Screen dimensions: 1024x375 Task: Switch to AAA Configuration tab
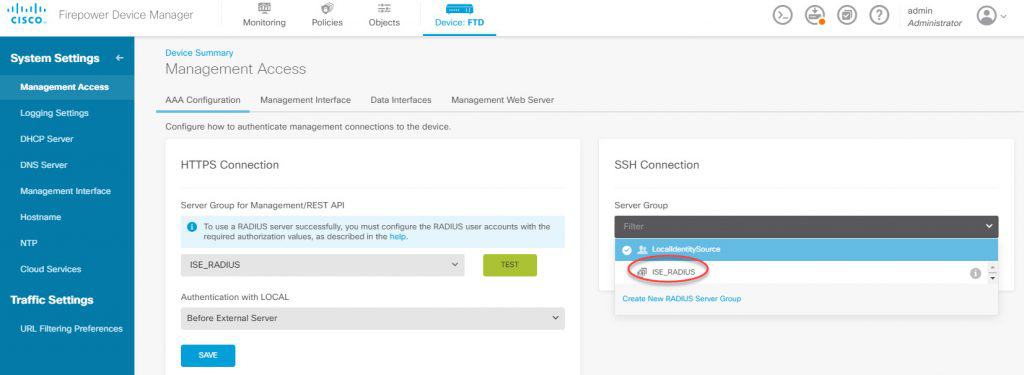203,100
